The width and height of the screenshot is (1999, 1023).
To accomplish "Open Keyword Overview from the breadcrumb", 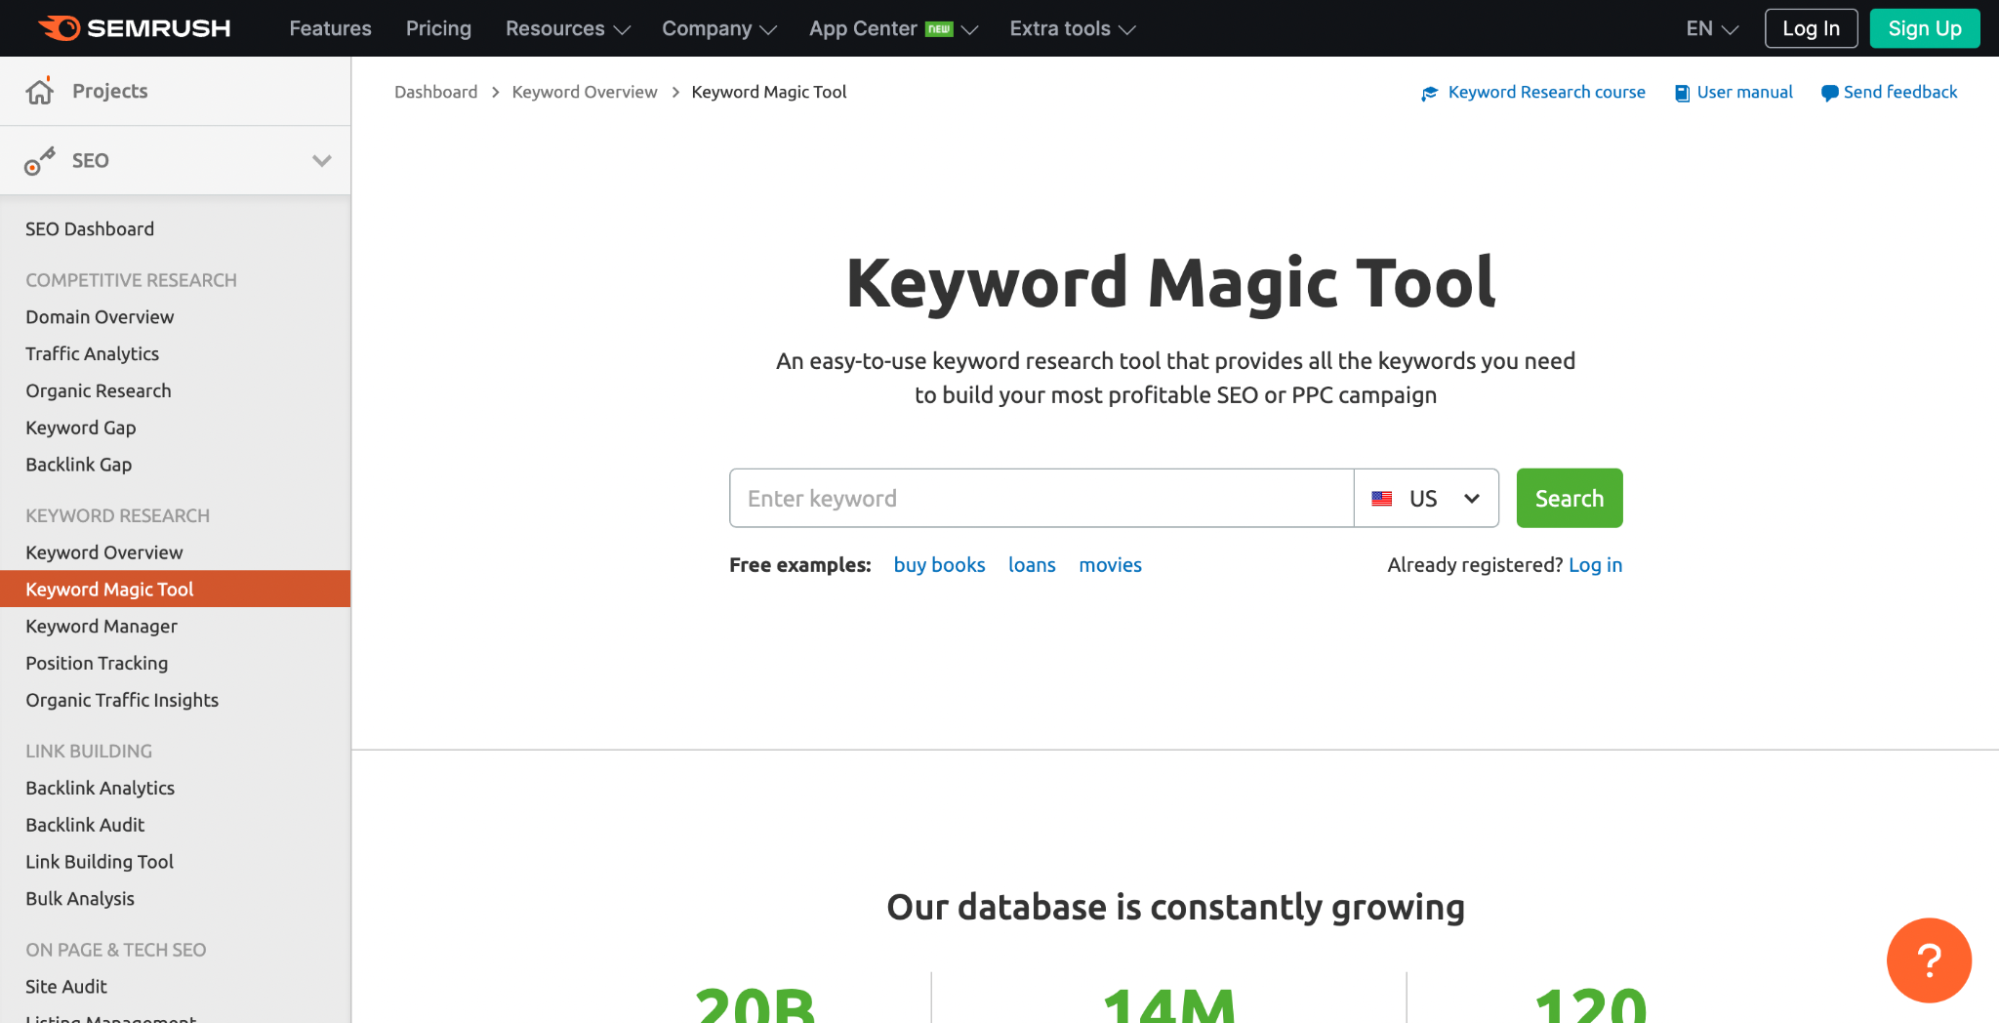I will pyautogui.click(x=584, y=91).
